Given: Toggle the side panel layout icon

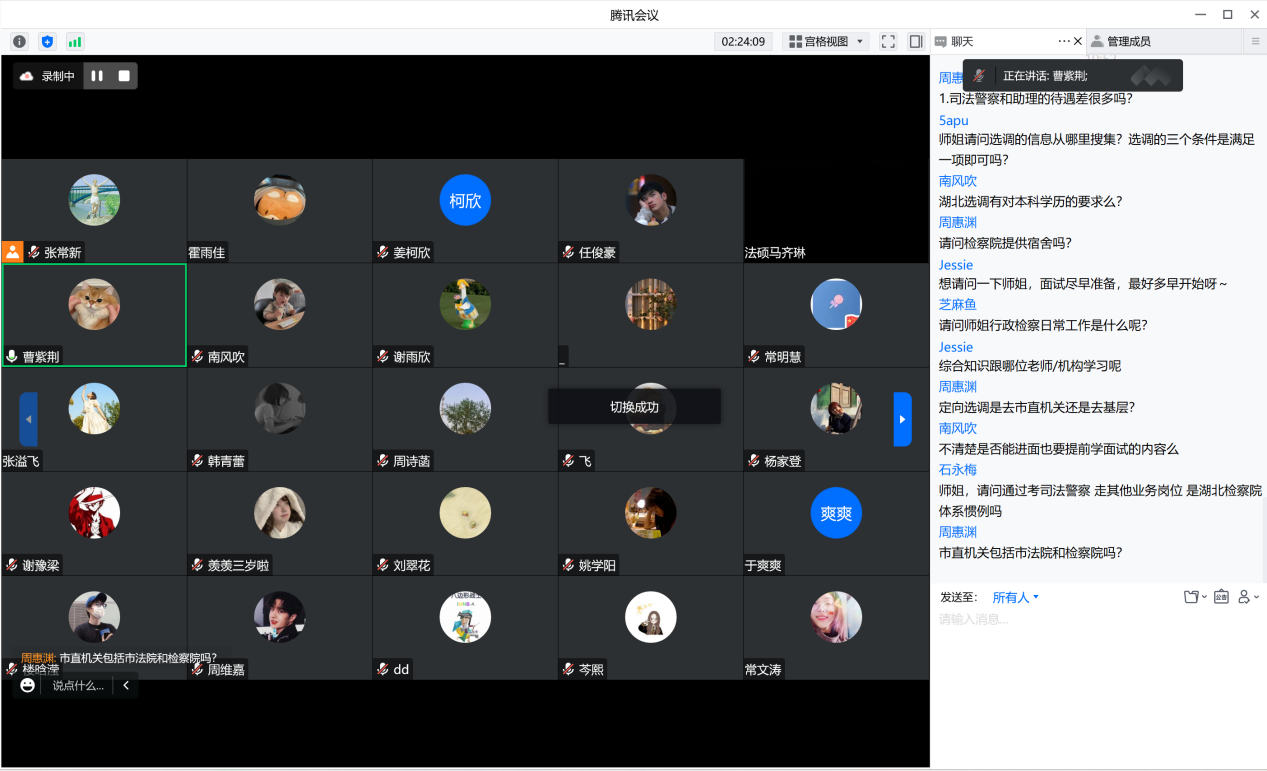Looking at the screenshot, I should click(915, 42).
